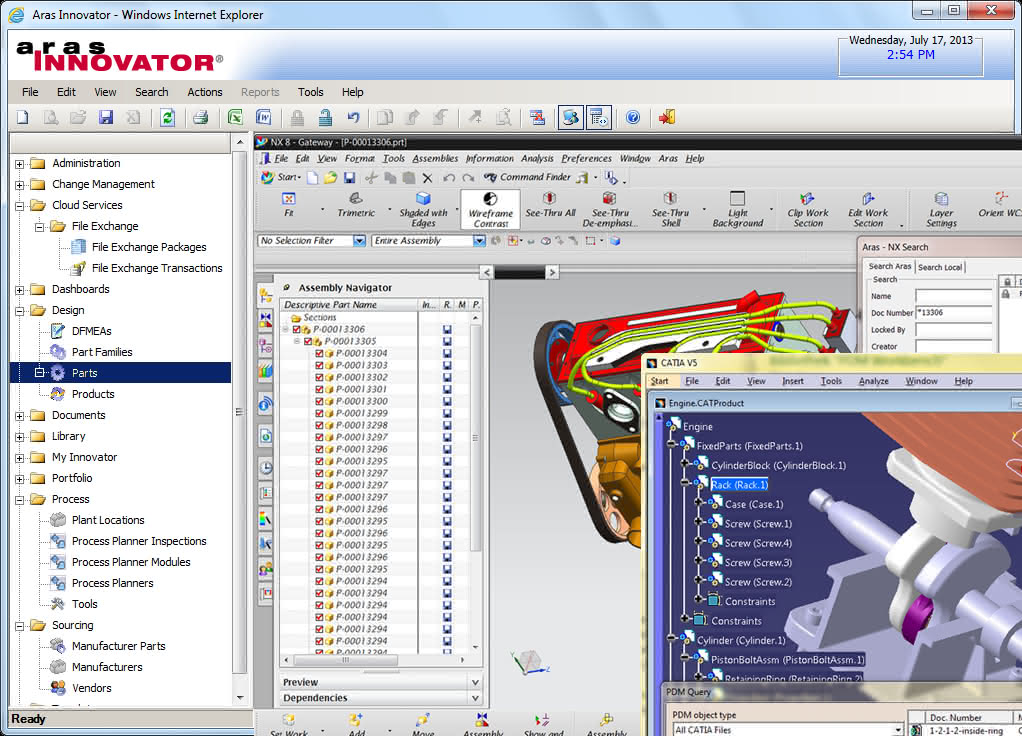Select Trimetric view in NX toolbar

point(356,205)
